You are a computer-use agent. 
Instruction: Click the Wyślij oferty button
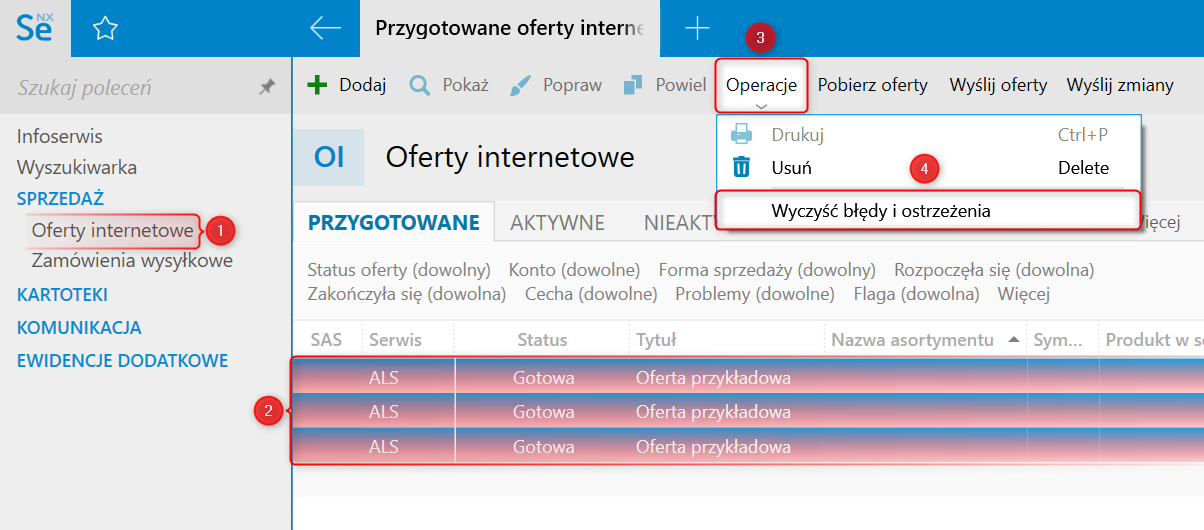(998, 85)
